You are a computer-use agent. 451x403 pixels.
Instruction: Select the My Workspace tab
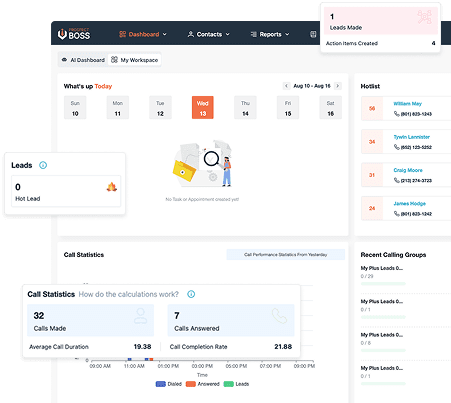134,60
